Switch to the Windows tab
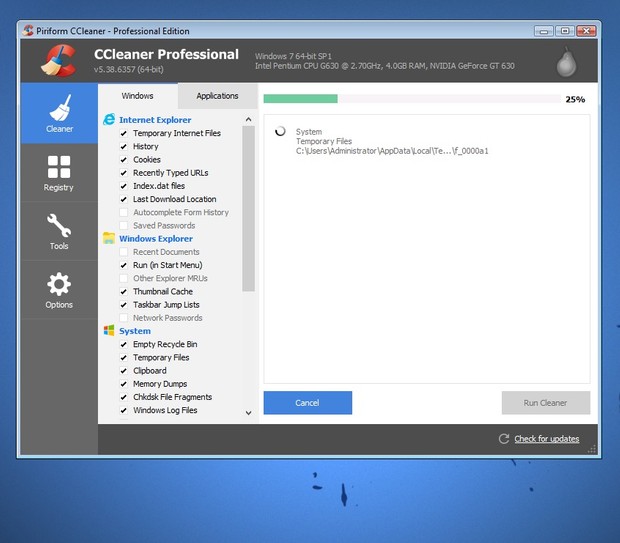Screen dimensions: 620x543 (x=138, y=96)
